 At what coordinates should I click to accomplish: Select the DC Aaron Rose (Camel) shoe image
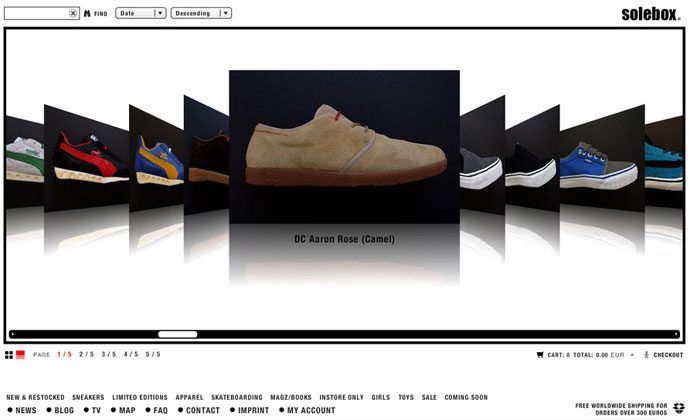(x=345, y=147)
